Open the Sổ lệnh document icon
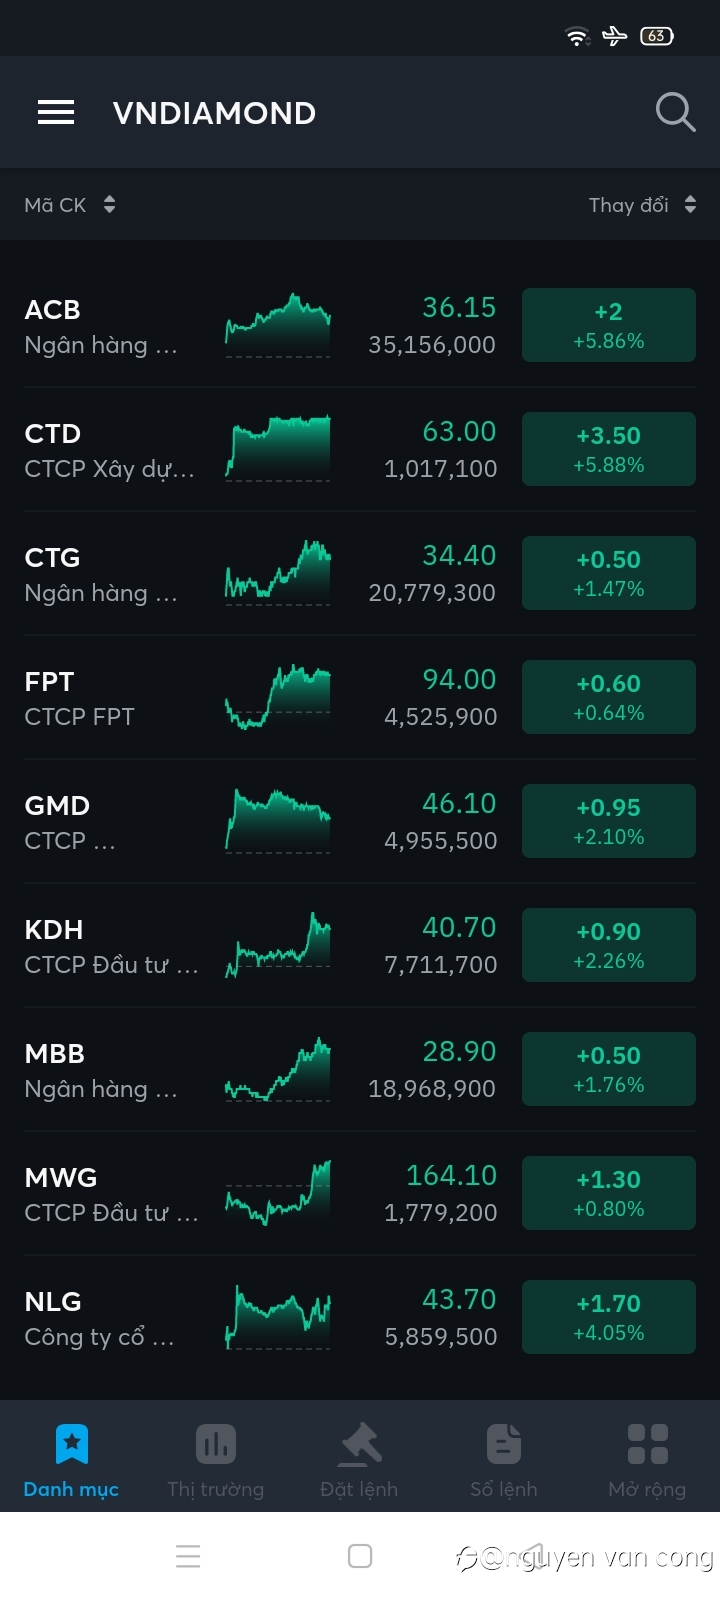The height and width of the screenshot is (1600, 720). [504, 1444]
